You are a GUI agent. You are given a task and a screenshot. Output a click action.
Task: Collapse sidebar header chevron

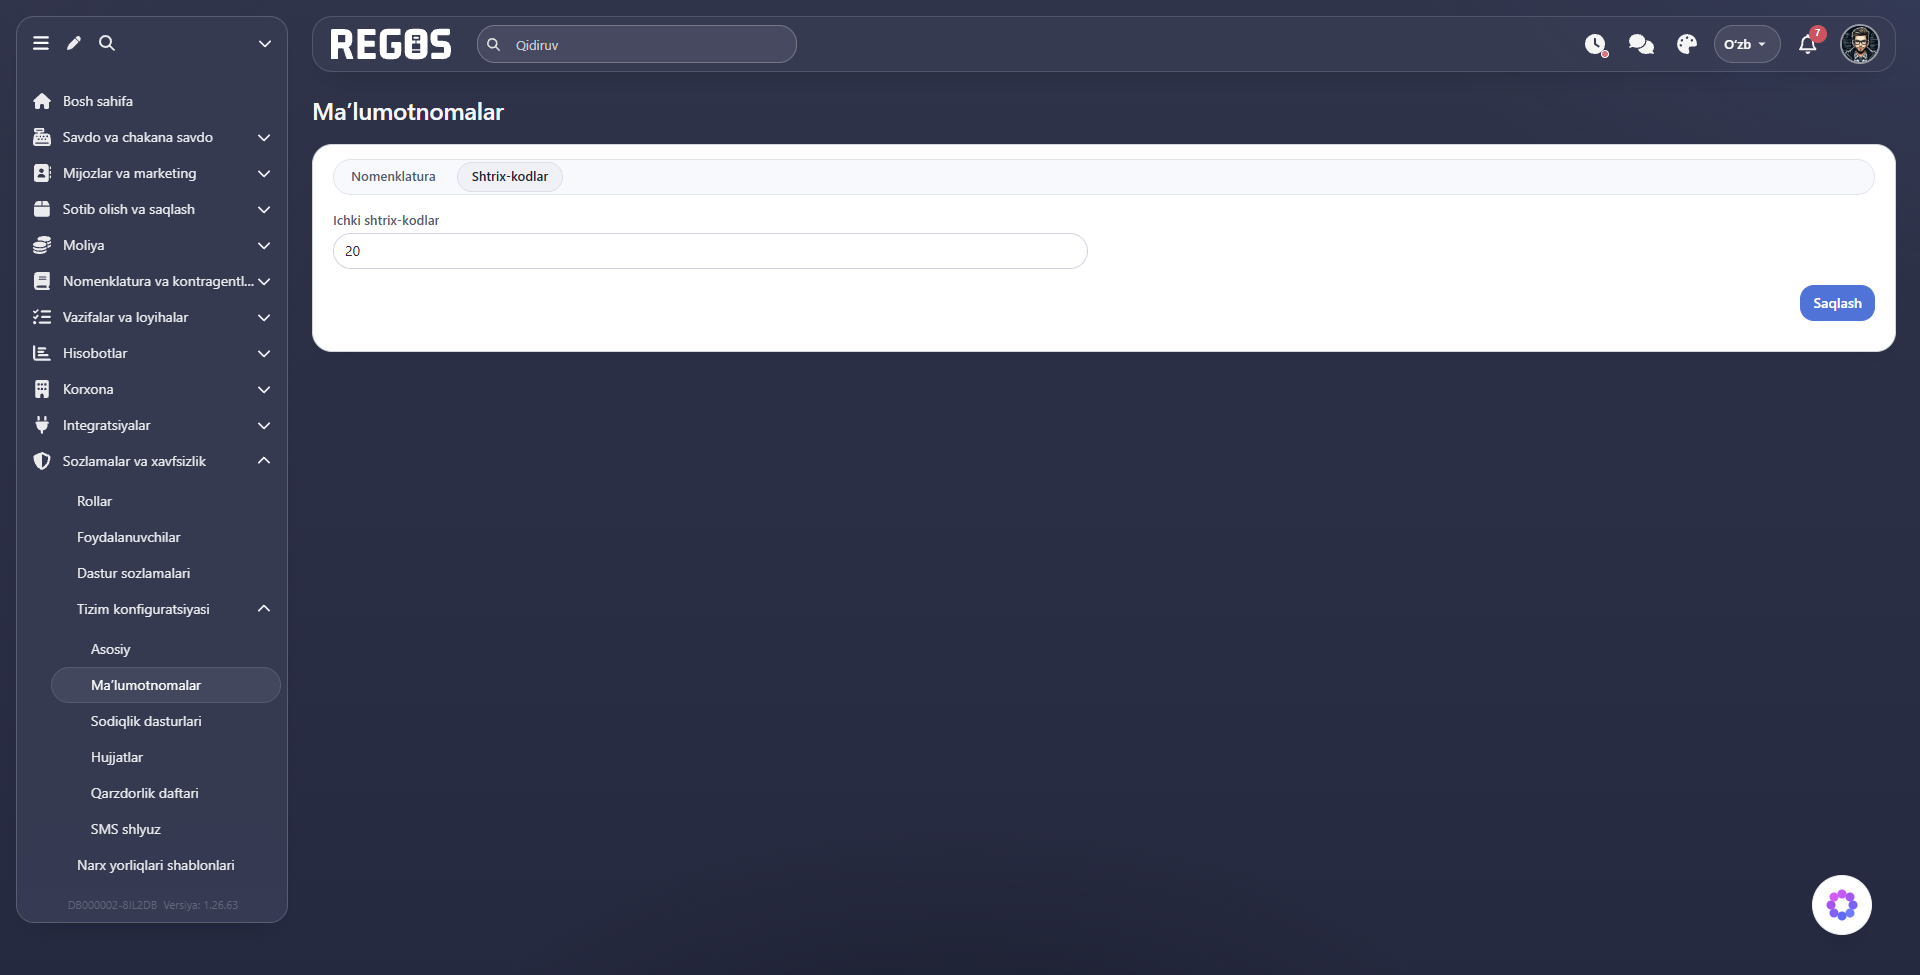tap(264, 43)
